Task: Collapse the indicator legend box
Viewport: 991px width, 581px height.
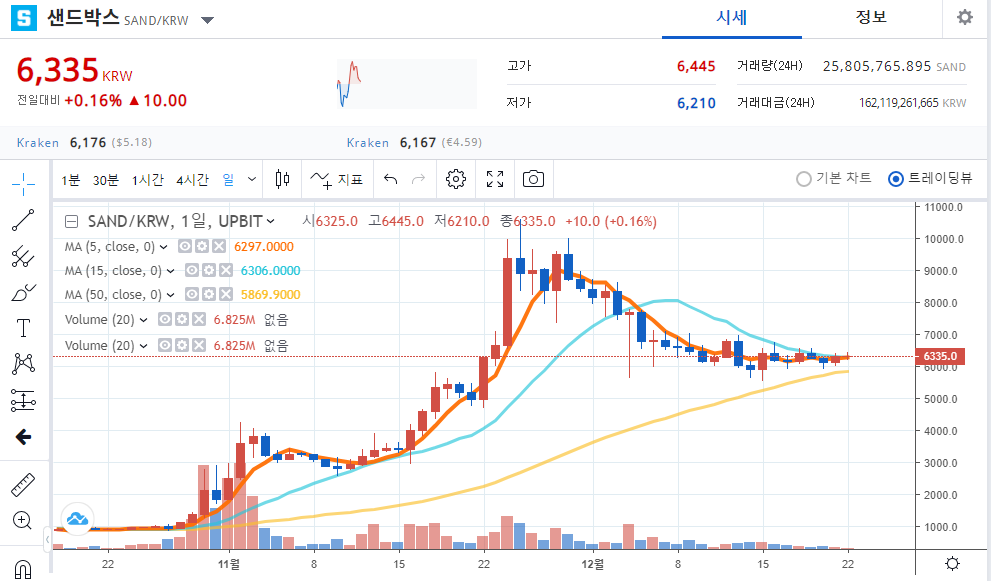Action: pyautogui.click(x=72, y=221)
